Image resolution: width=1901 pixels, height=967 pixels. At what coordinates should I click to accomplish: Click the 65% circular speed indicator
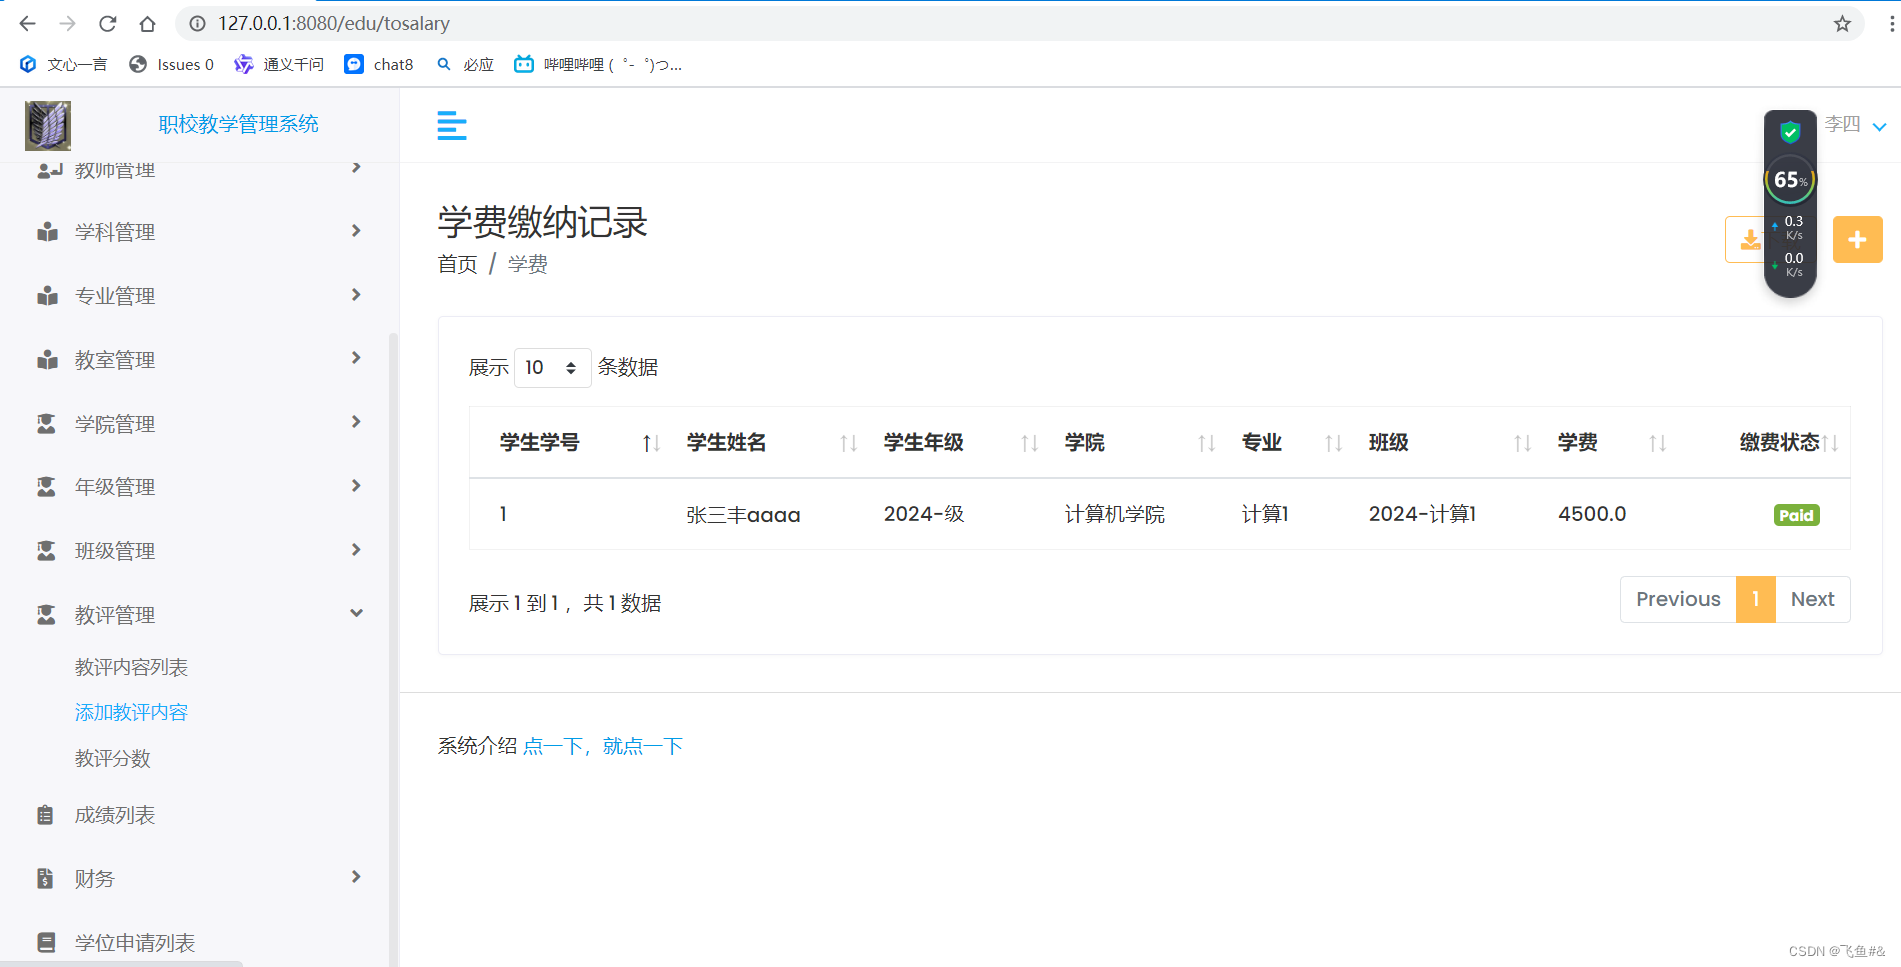tap(1790, 181)
